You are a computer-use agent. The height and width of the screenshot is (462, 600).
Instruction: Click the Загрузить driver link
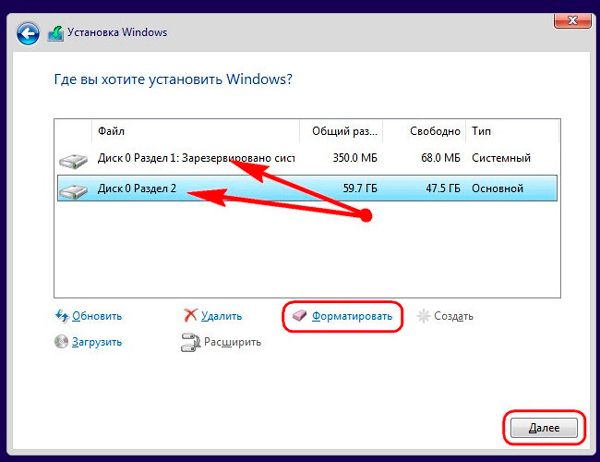click(97, 342)
